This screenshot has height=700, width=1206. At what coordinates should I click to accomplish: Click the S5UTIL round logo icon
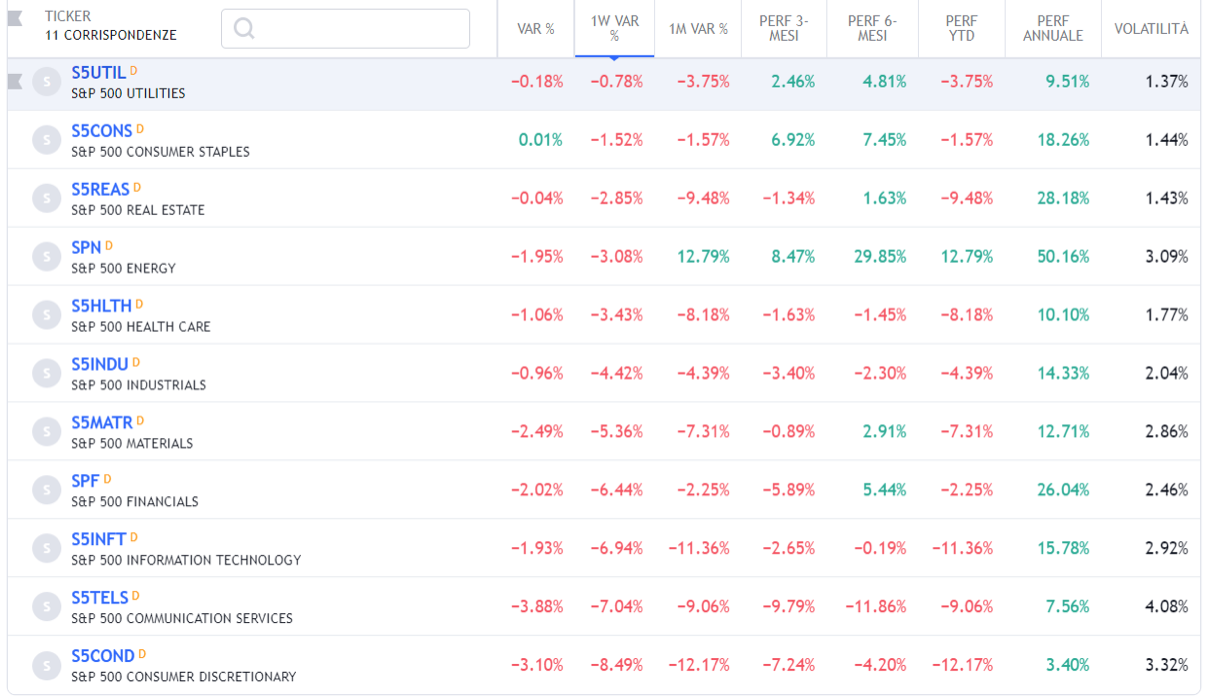tap(46, 82)
